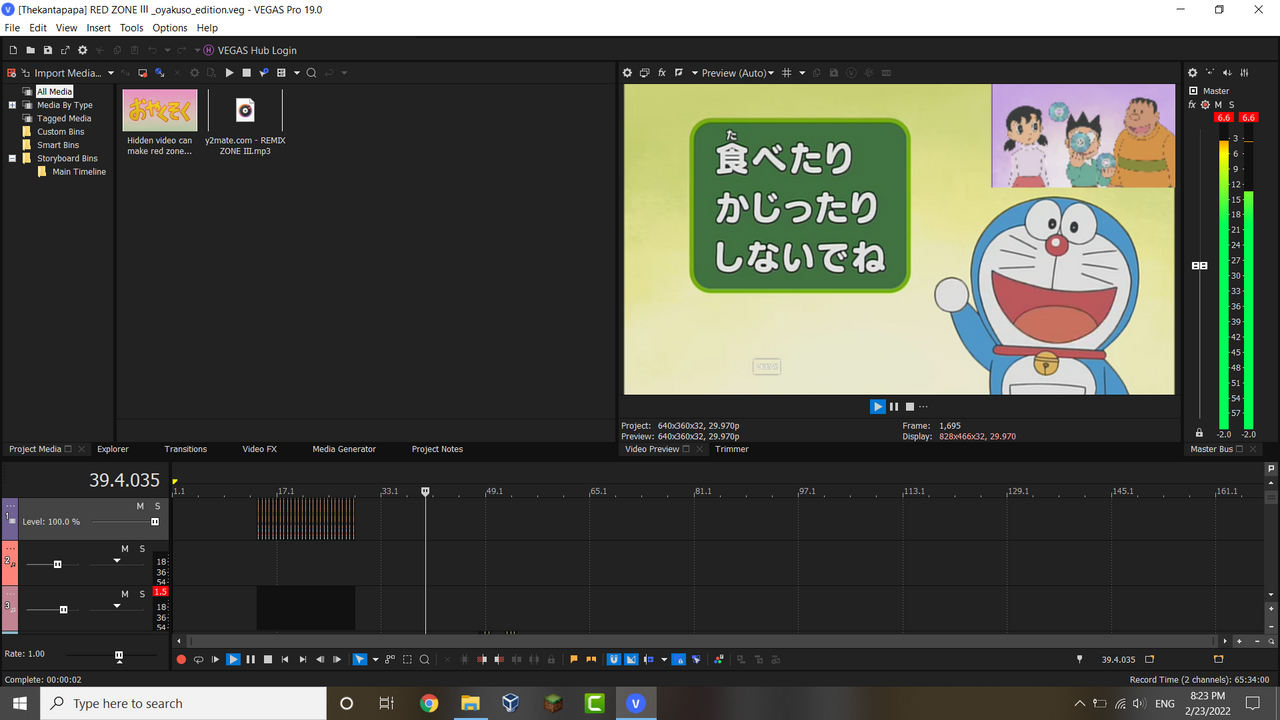Image resolution: width=1280 pixels, height=720 pixels.
Task: Start media preview in Project Media toolbar
Action: coord(229,73)
